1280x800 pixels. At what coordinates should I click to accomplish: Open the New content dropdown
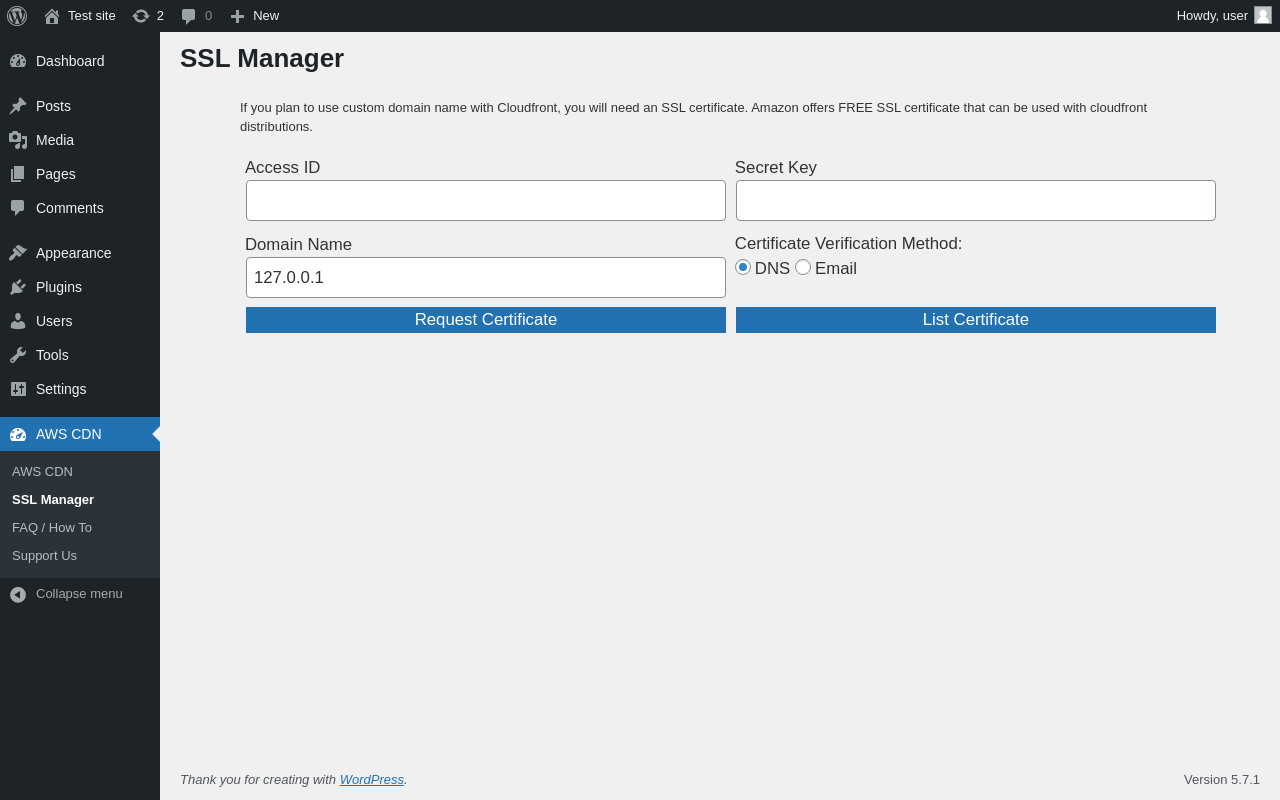255,16
